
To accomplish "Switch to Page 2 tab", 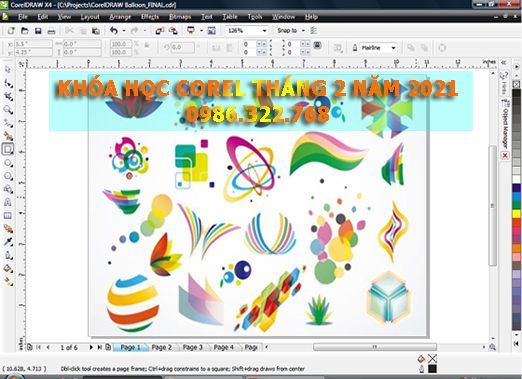I will coord(162,347).
